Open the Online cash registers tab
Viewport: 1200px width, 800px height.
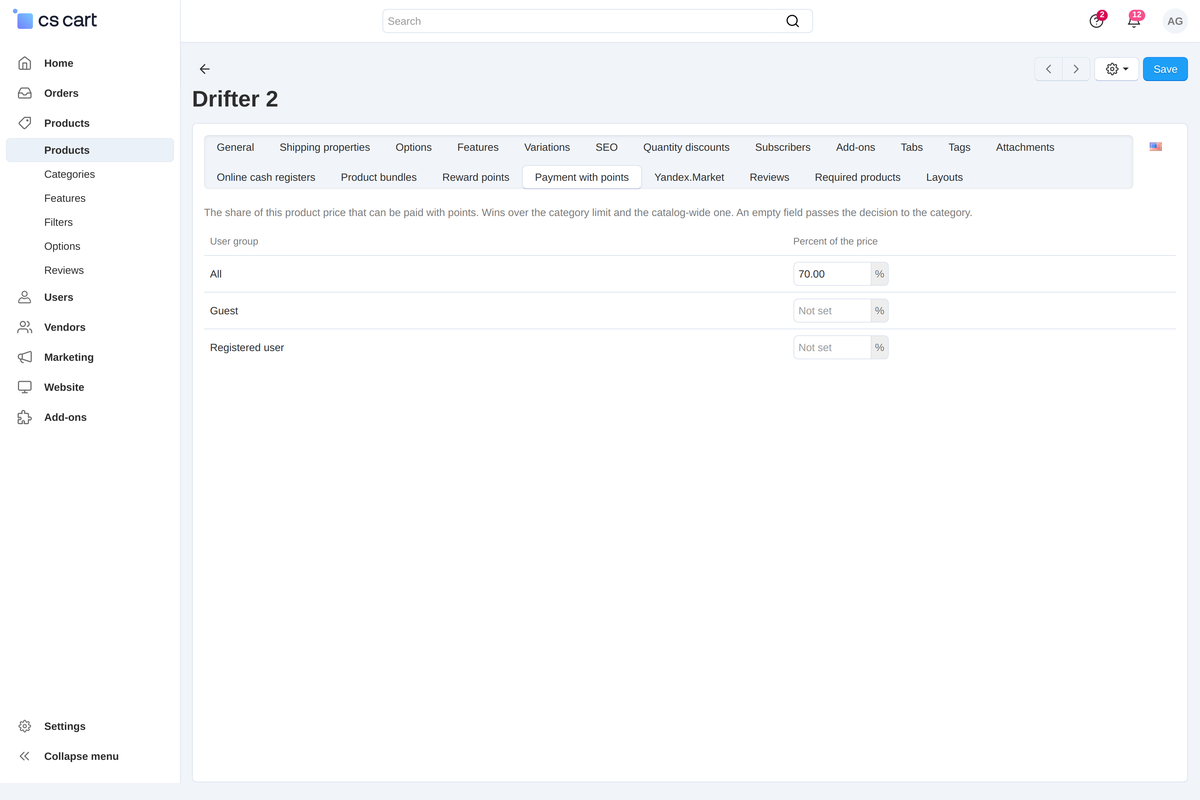266,177
